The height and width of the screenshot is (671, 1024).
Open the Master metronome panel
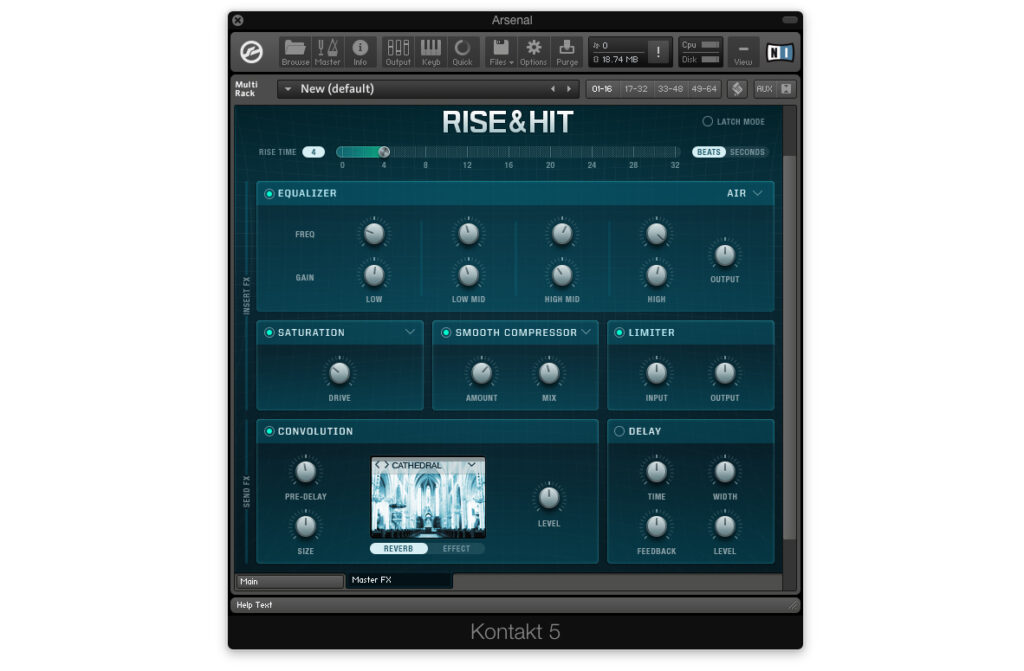tap(327, 52)
